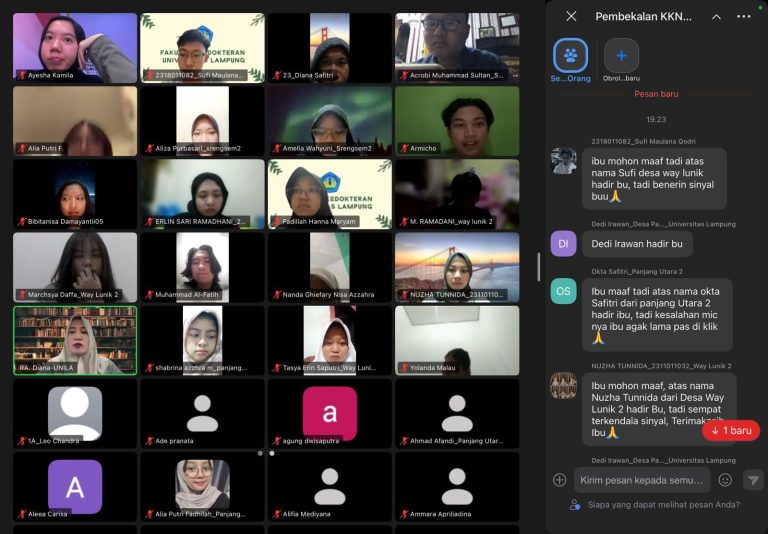Select Aleea Carisa's purple avatar tile

pos(75,486)
